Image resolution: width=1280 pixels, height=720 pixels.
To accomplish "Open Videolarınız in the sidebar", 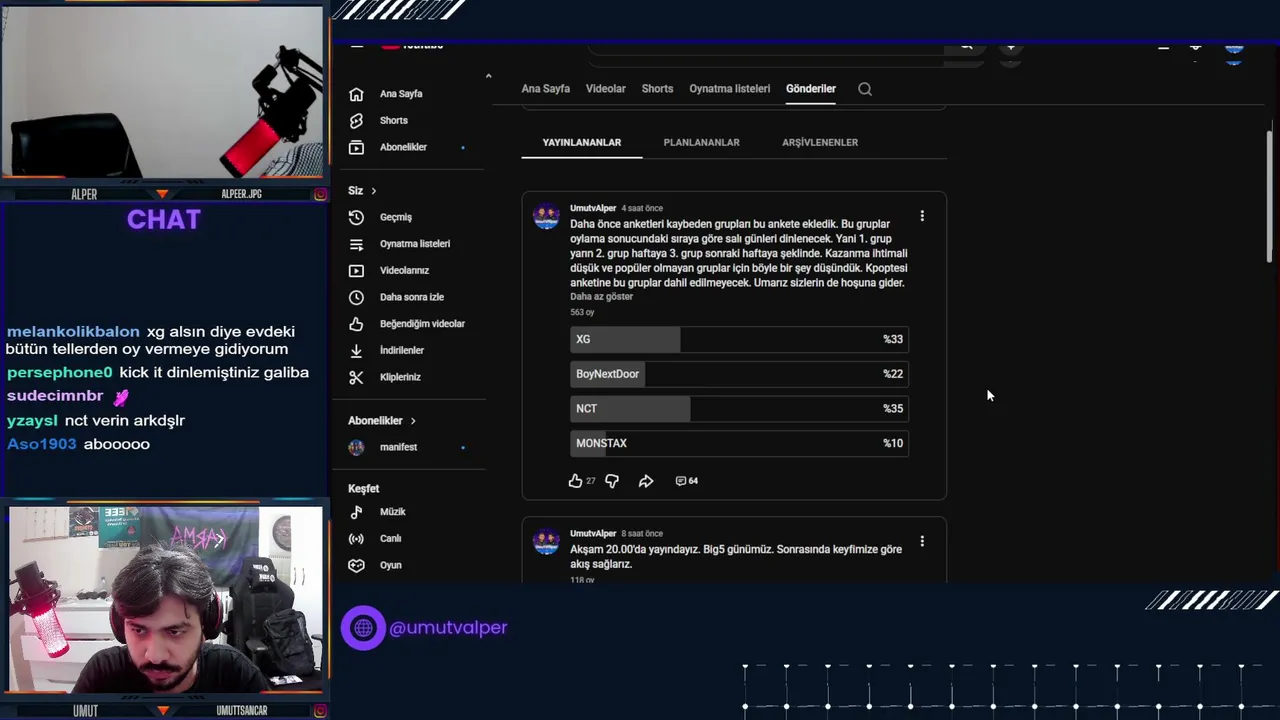I will (x=404, y=270).
